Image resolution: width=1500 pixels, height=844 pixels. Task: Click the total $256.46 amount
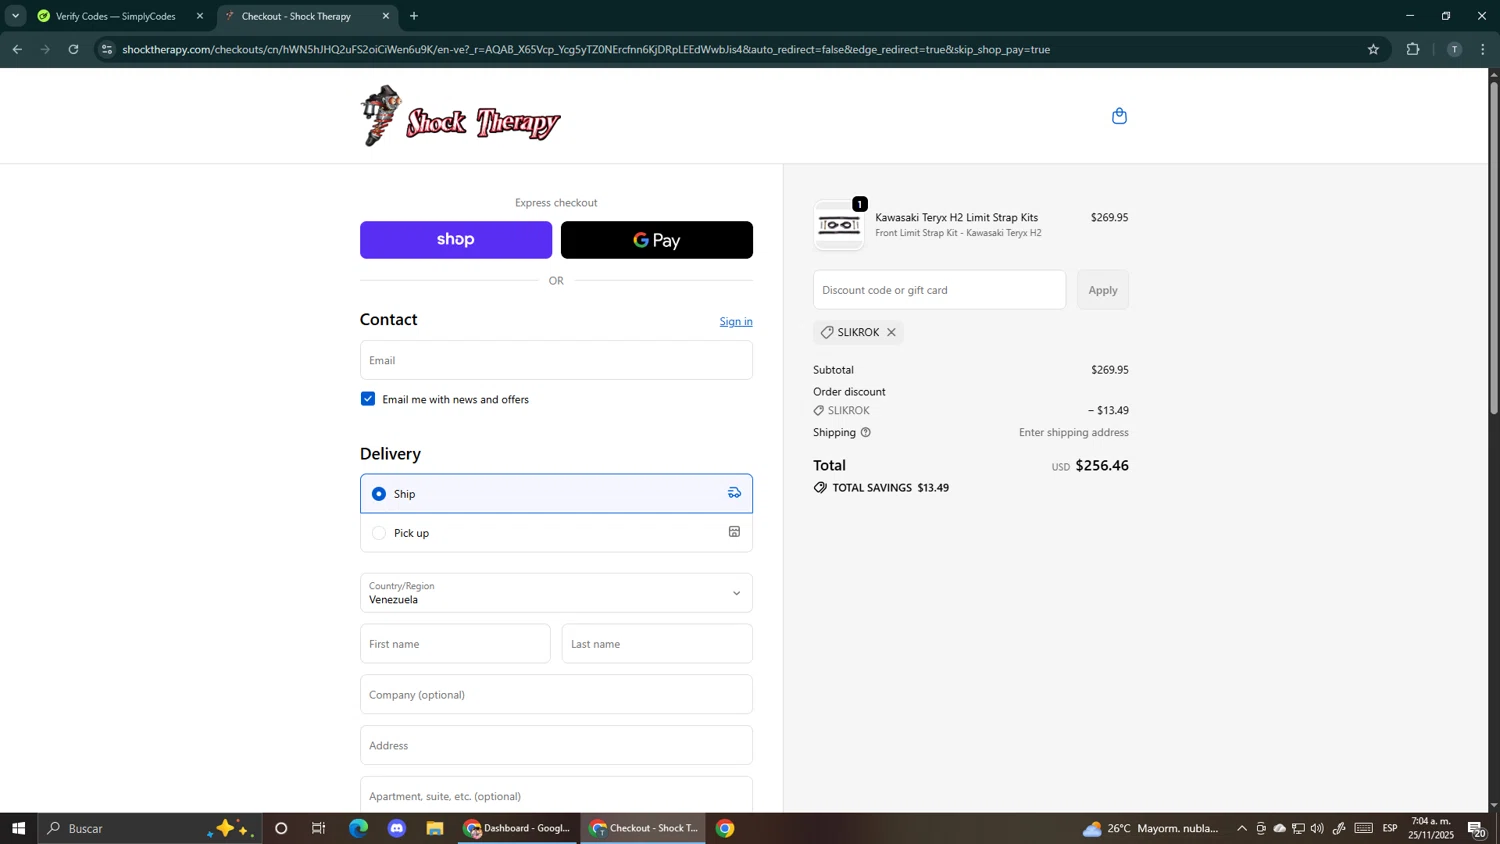[1102, 466]
